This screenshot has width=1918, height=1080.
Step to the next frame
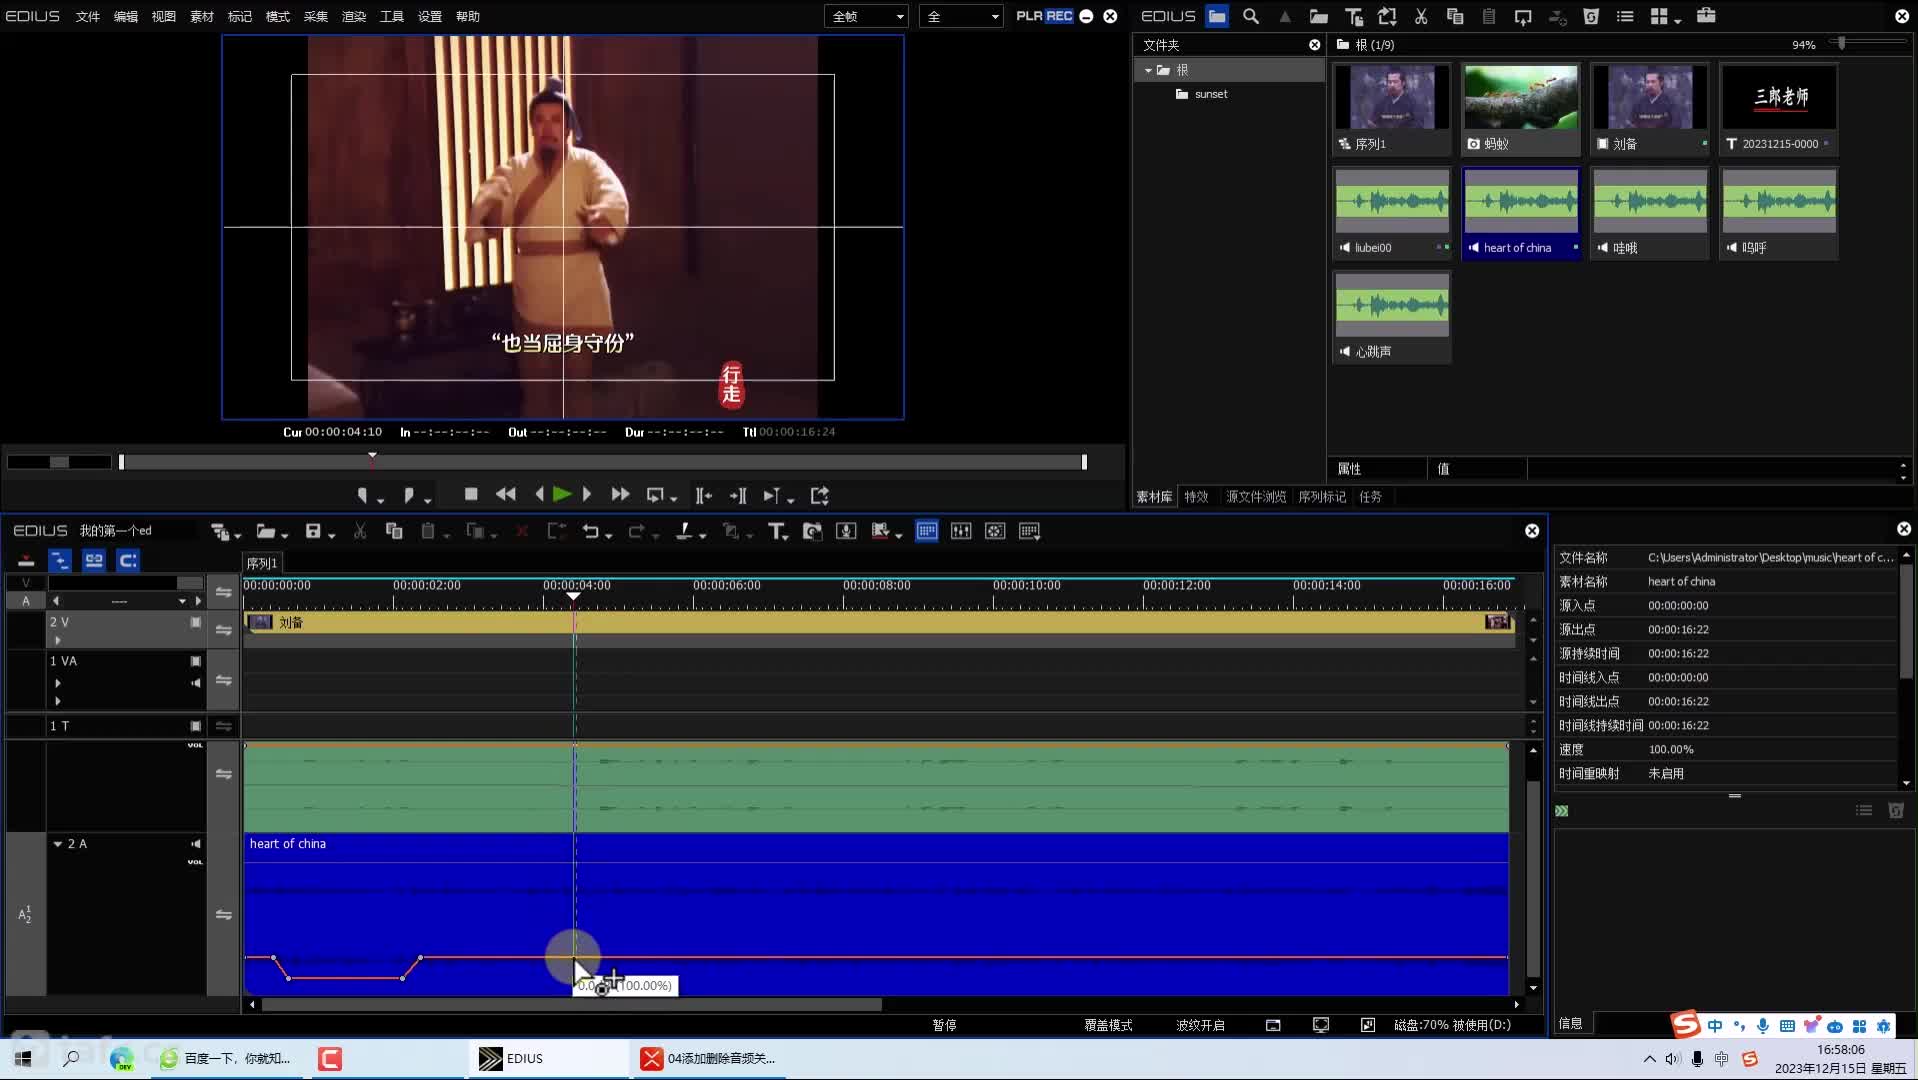[x=587, y=494]
